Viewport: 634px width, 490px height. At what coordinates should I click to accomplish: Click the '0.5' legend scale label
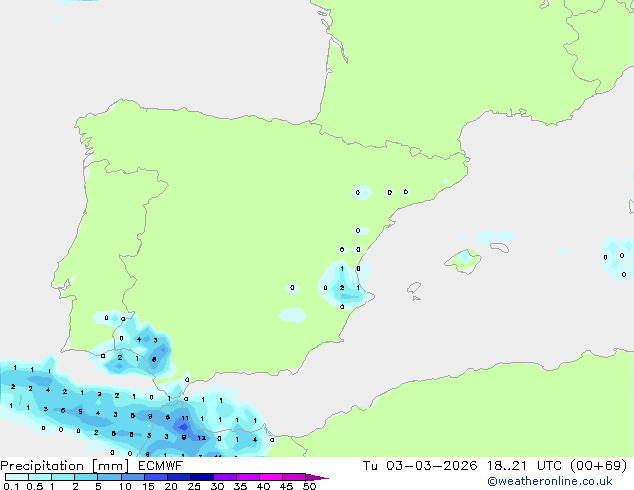pyautogui.click(x=35, y=486)
